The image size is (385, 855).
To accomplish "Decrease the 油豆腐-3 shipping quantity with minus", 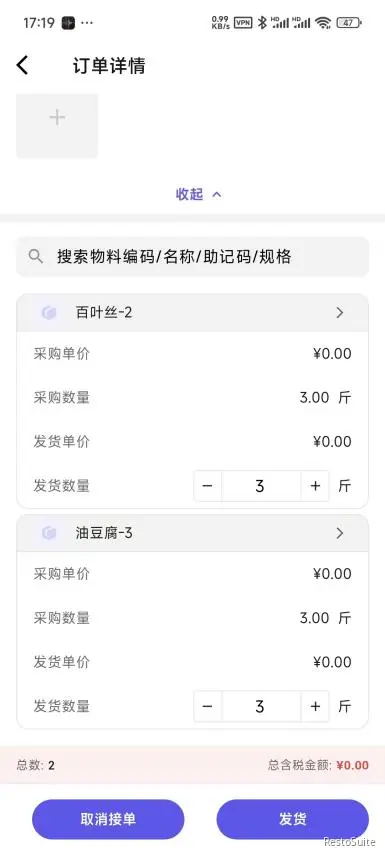I will [207, 707].
